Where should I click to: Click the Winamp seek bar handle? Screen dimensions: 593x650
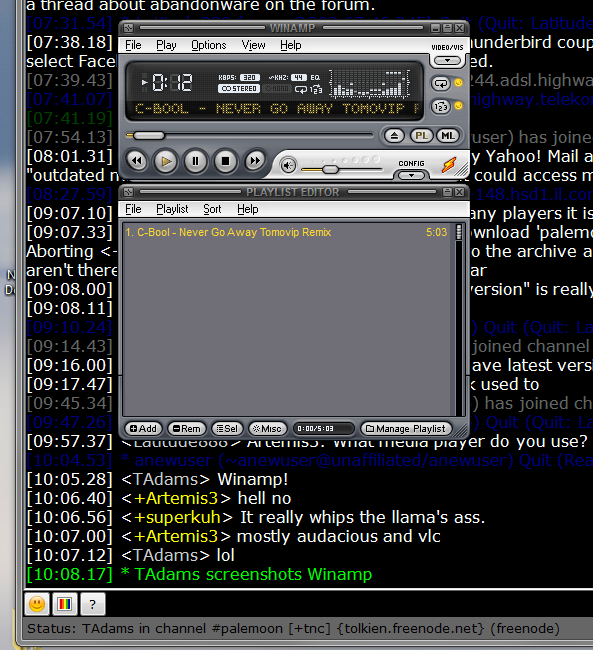pyautogui.click(x=149, y=136)
